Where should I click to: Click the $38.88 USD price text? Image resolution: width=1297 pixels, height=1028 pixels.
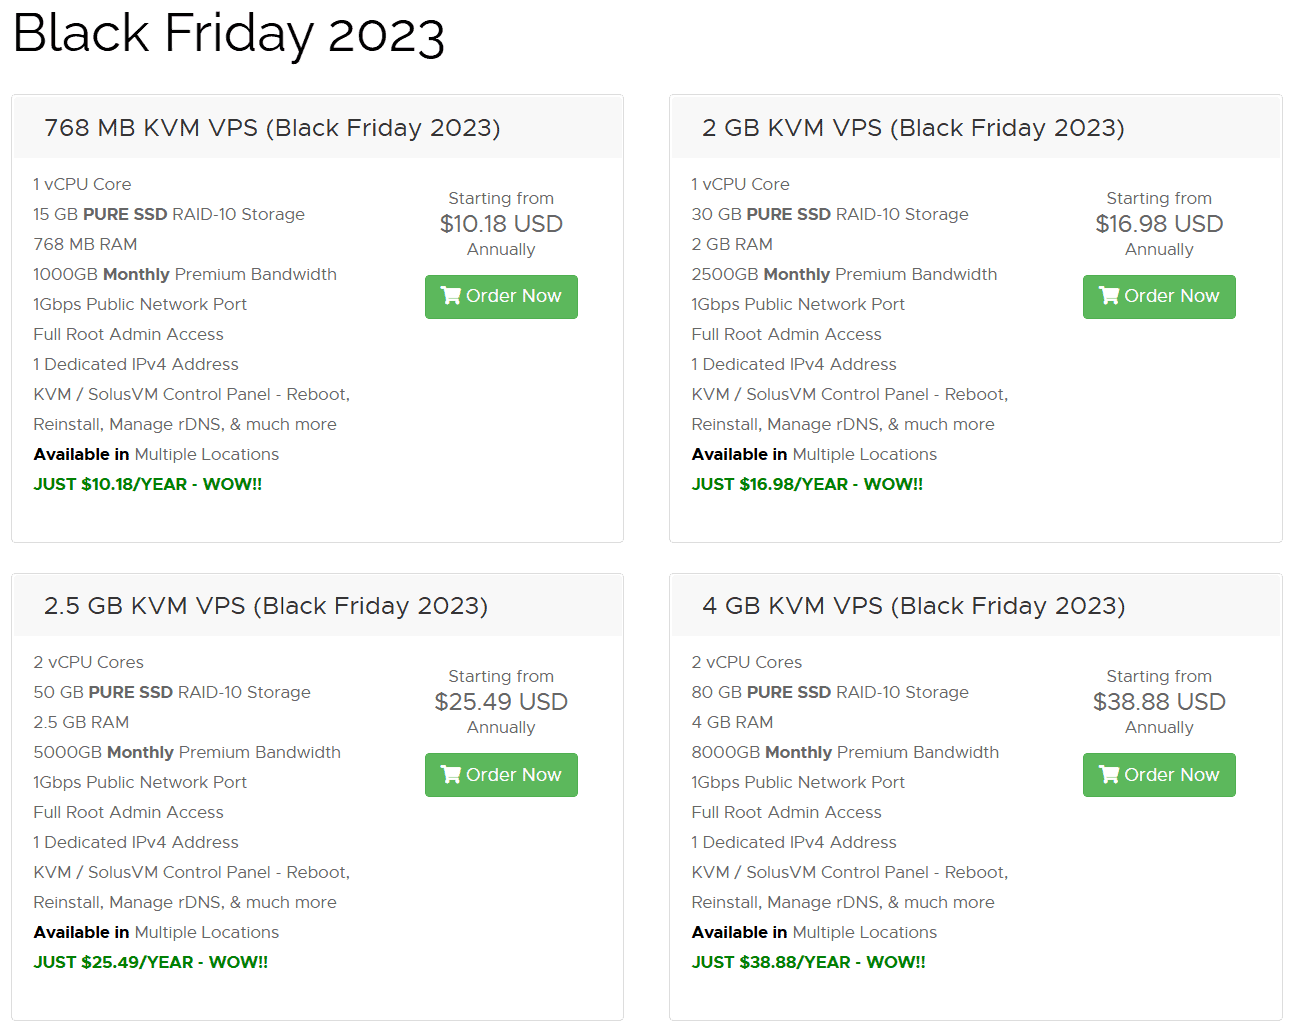pos(1159,702)
